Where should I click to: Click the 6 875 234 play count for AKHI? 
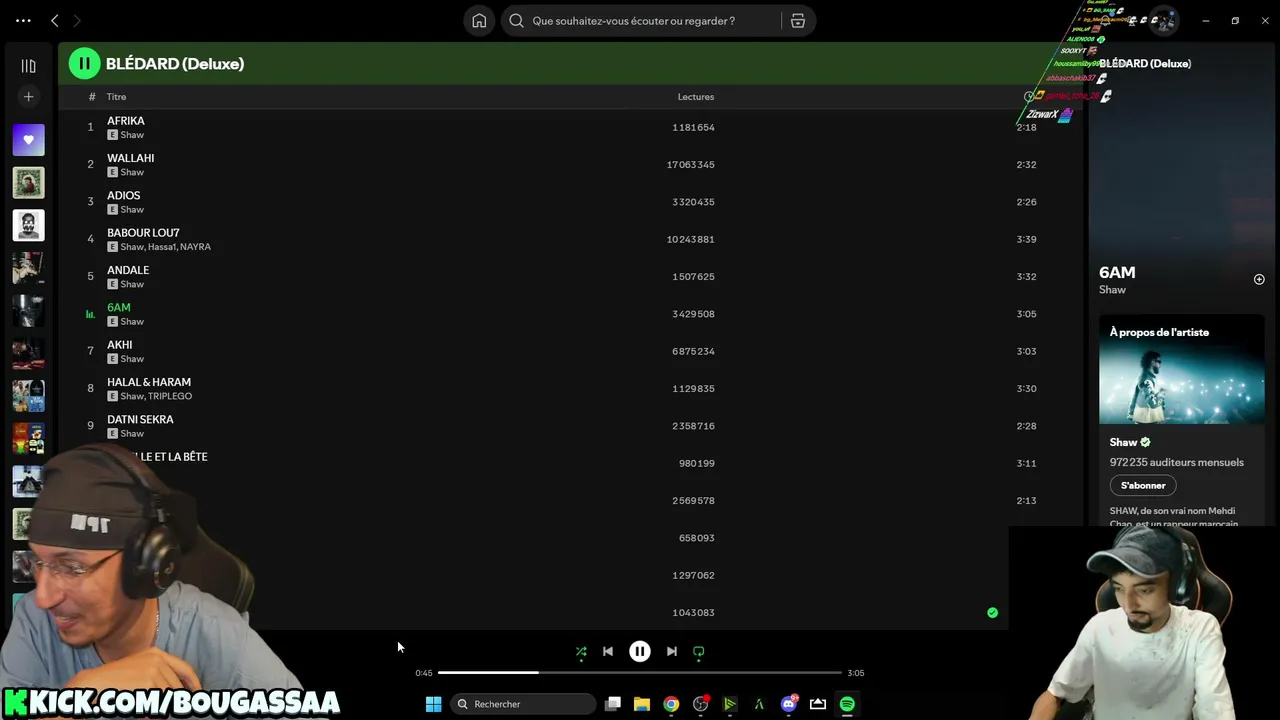point(694,352)
